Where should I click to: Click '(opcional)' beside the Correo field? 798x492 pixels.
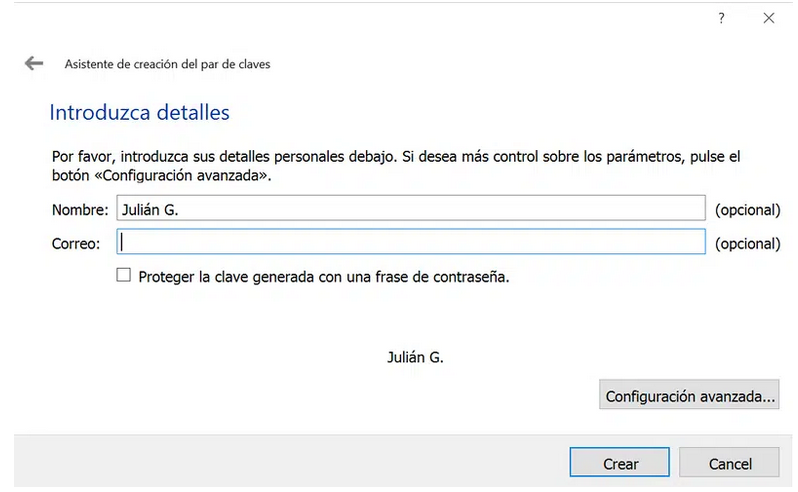(747, 243)
